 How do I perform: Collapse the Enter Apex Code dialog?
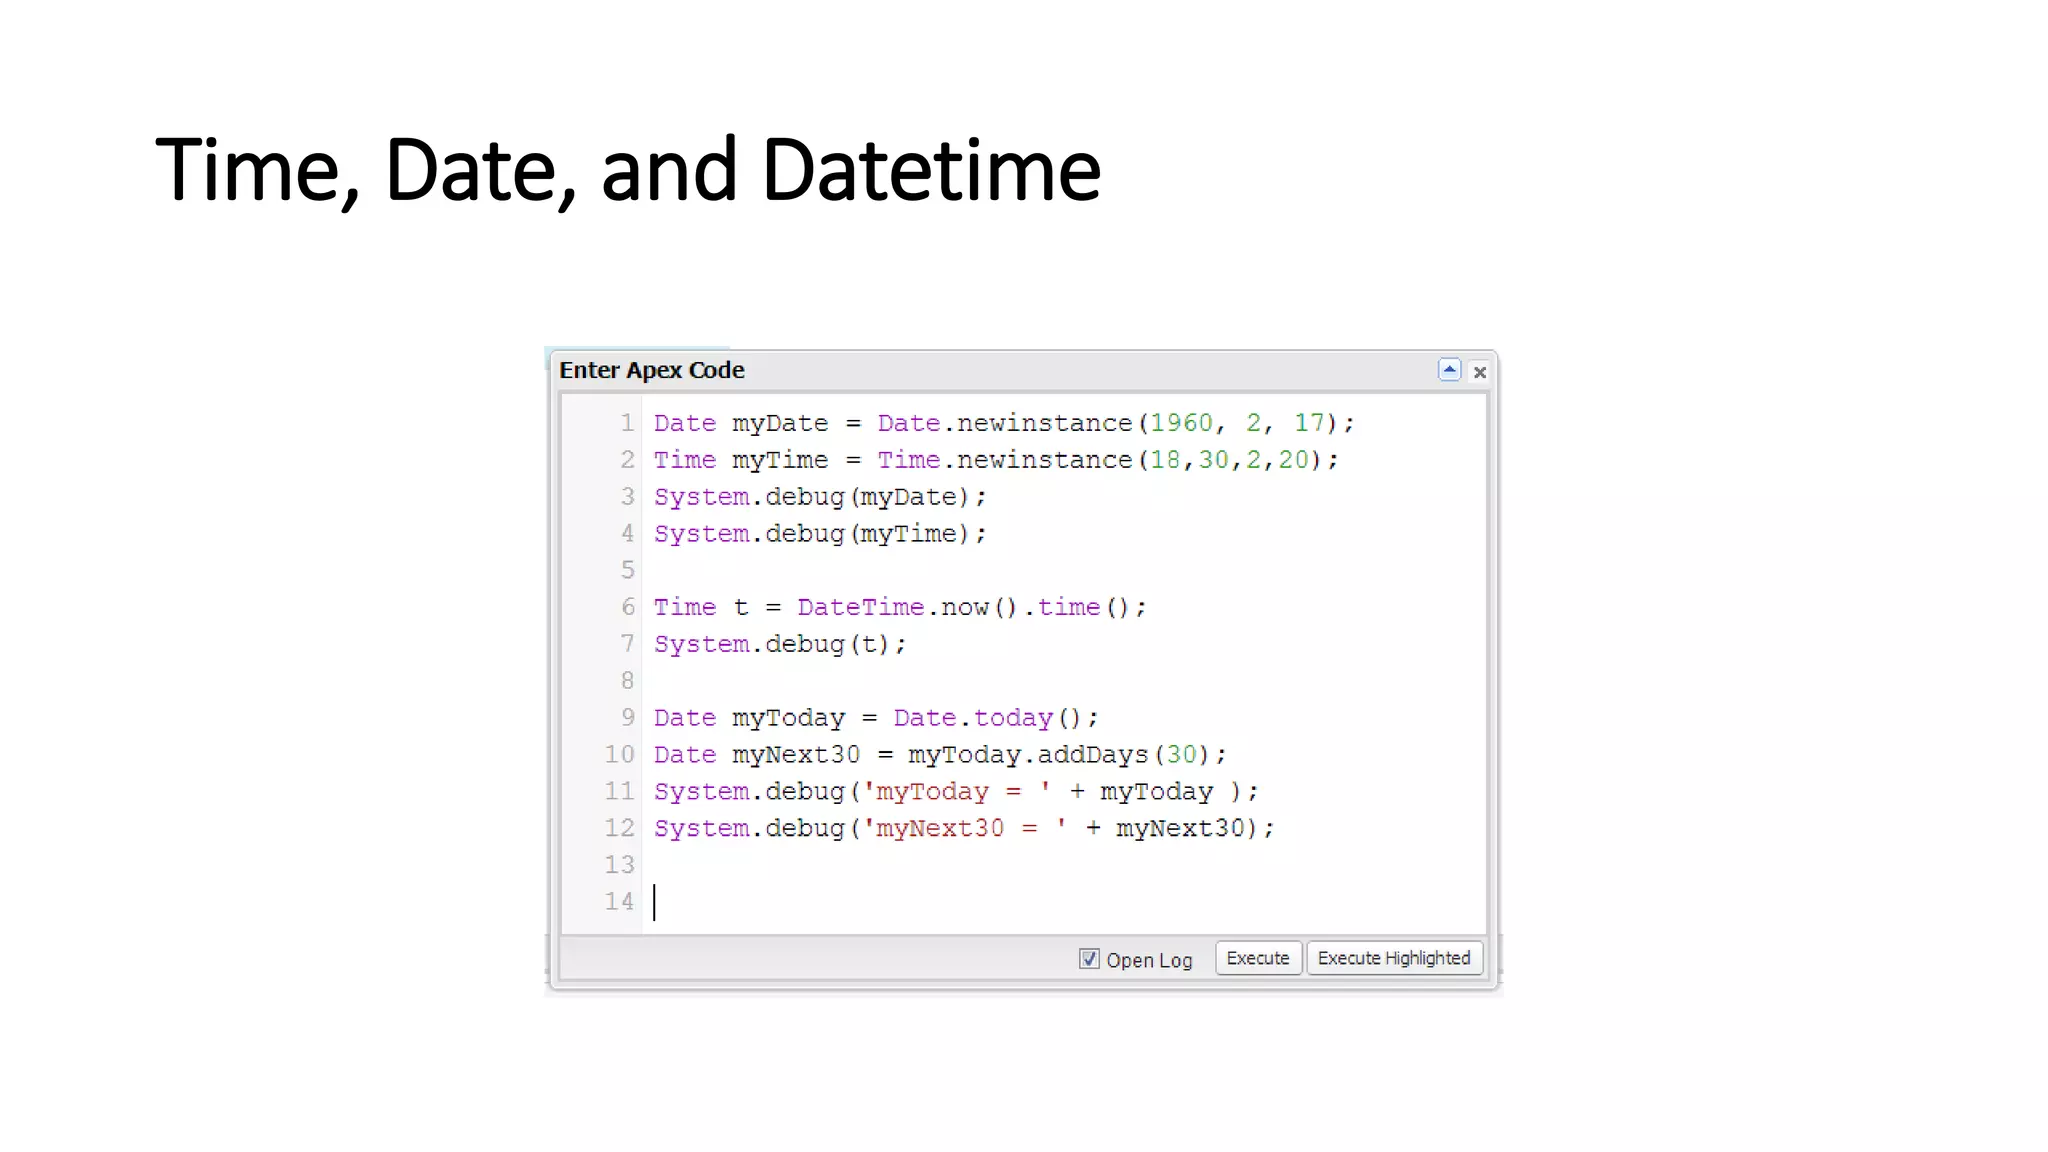[1449, 370]
